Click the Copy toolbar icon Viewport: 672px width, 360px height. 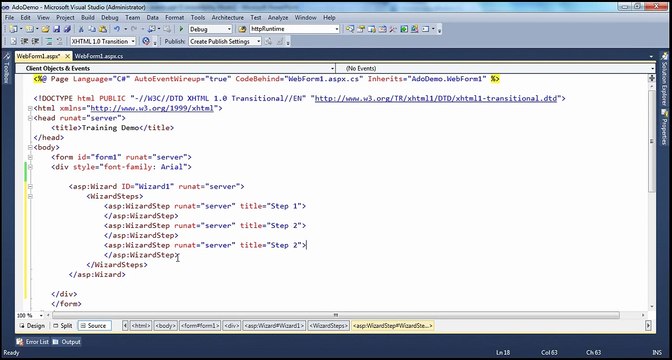click(x=92, y=29)
